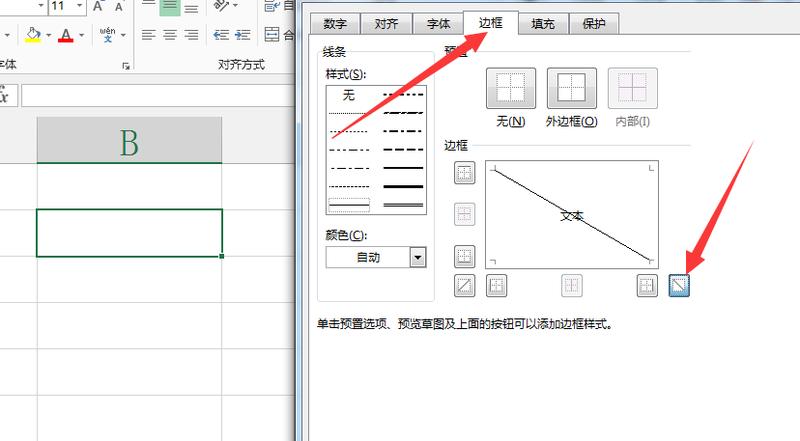Screen dimensions: 800x441
Task: Click the wrap text icon
Action: click(x=272, y=6)
